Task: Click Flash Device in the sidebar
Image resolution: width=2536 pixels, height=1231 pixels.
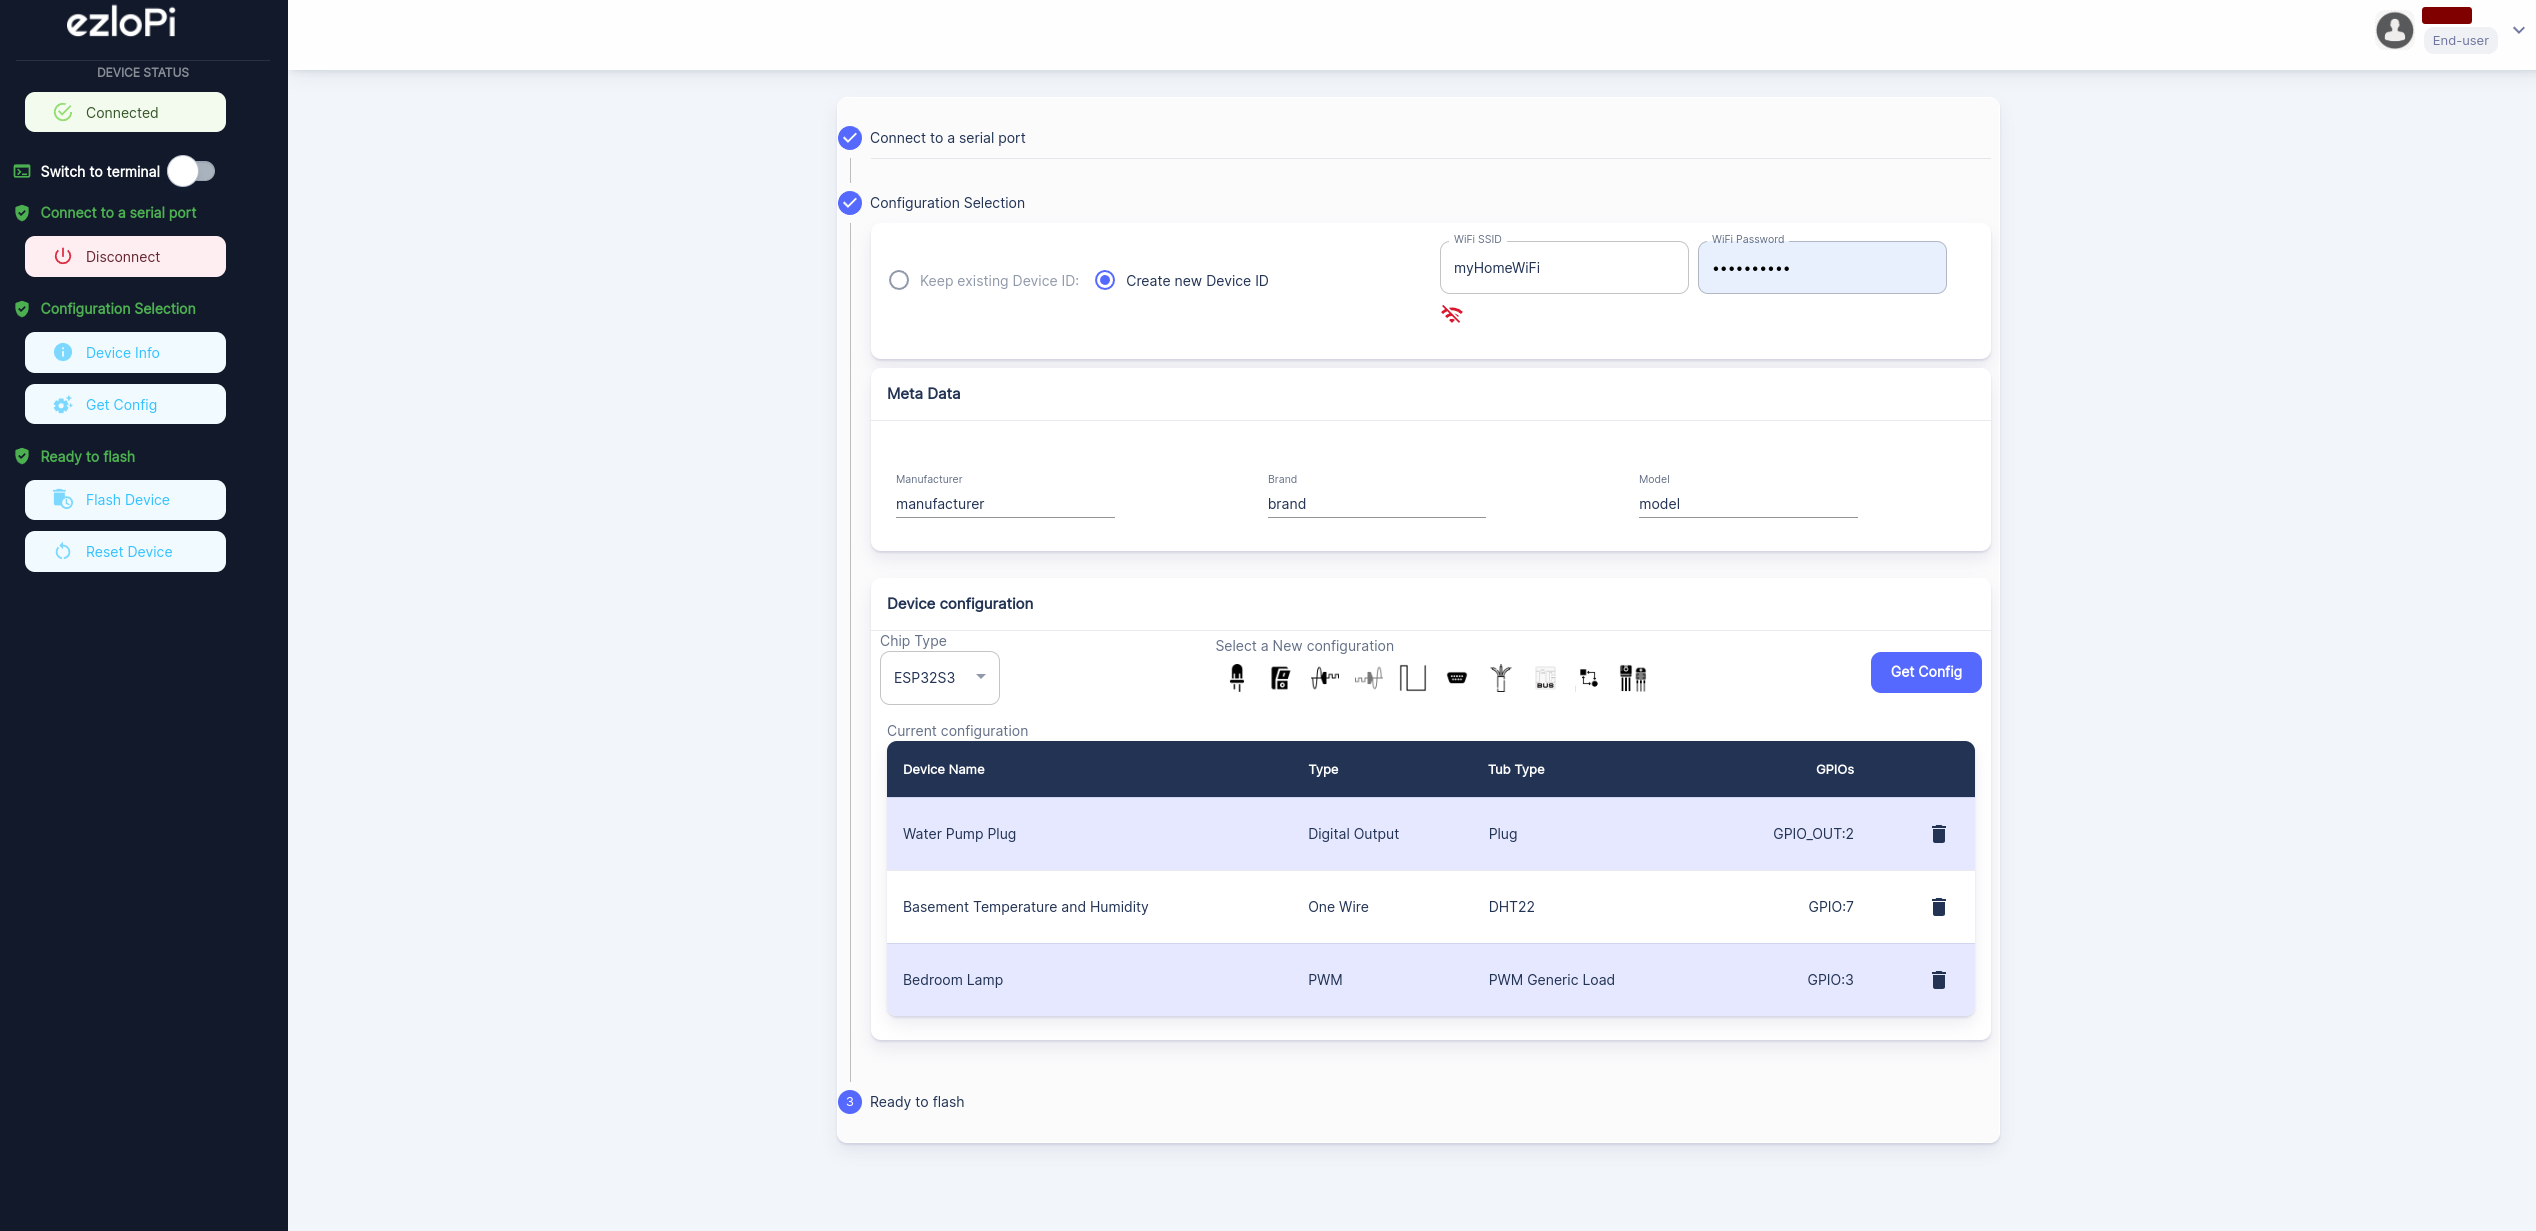Action: [125, 500]
